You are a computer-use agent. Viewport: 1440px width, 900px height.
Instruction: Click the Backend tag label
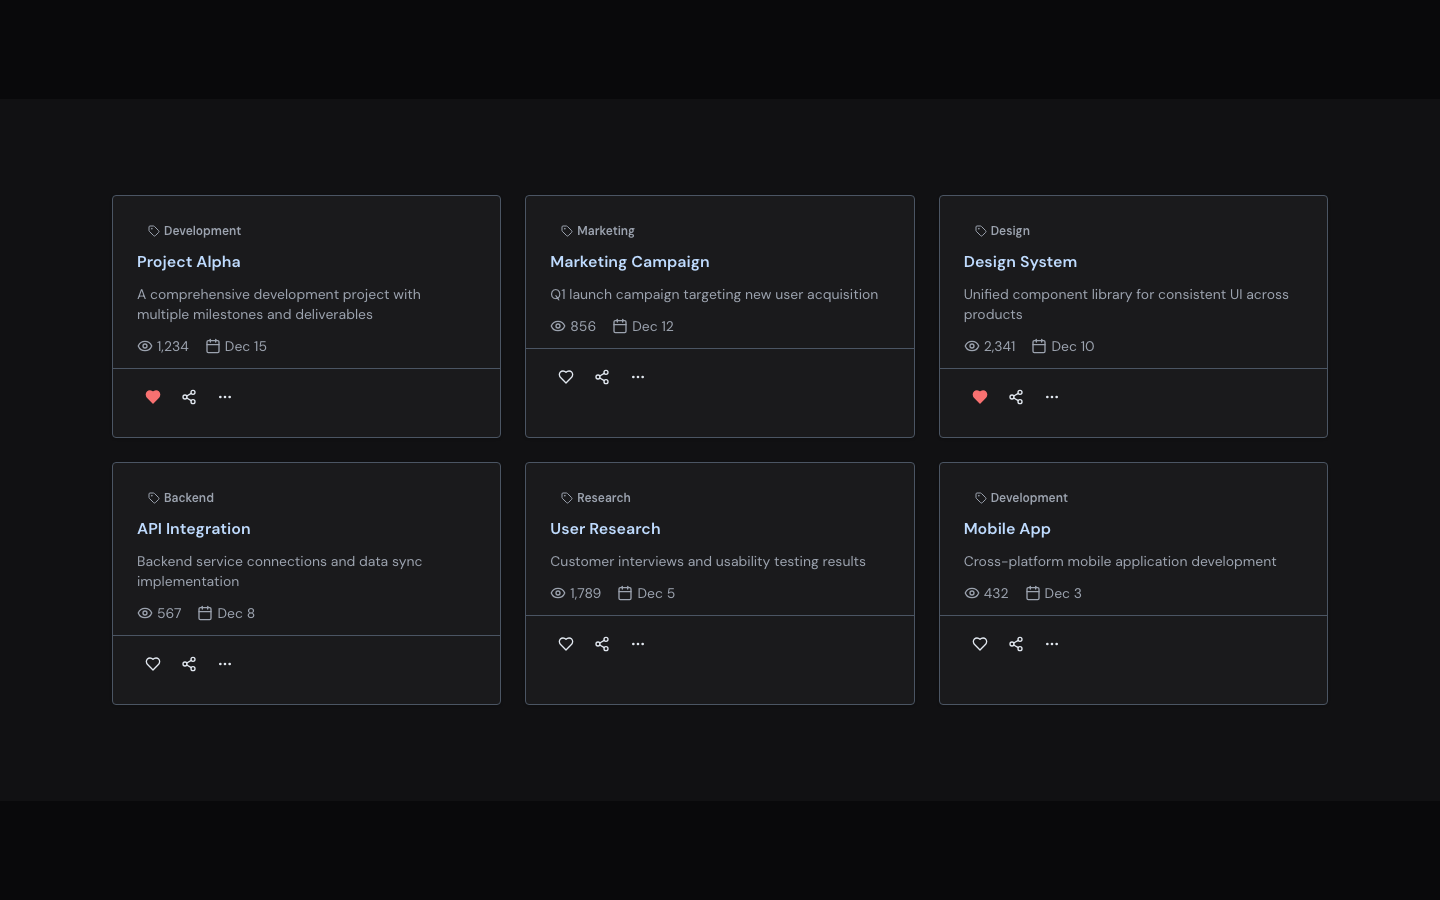pos(189,497)
